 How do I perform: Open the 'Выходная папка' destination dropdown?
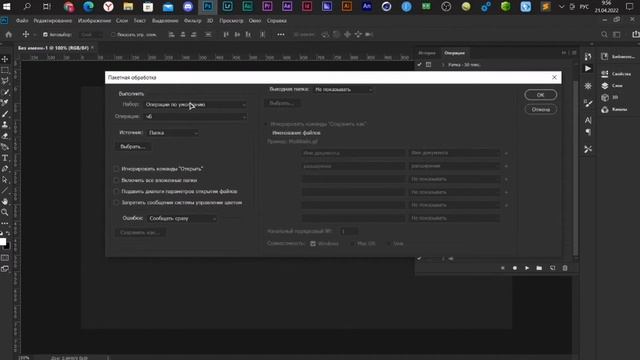click(x=343, y=89)
